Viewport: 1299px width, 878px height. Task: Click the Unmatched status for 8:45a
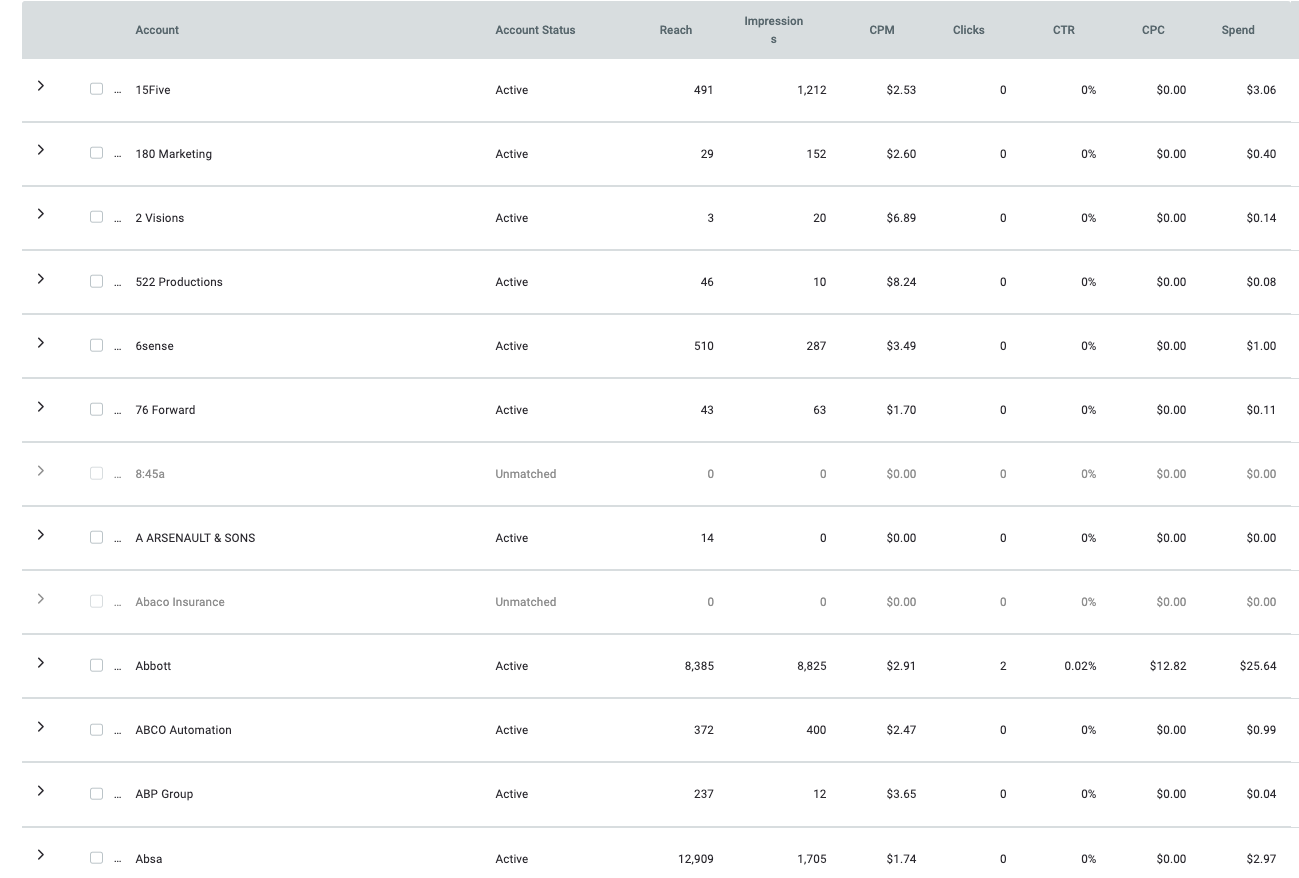pos(526,474)
